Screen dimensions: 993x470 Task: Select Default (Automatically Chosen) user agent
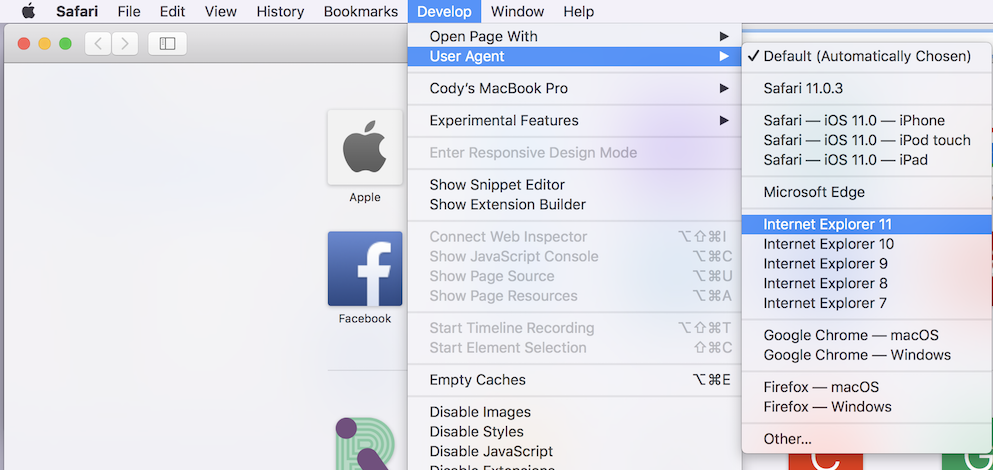[866, 56]
